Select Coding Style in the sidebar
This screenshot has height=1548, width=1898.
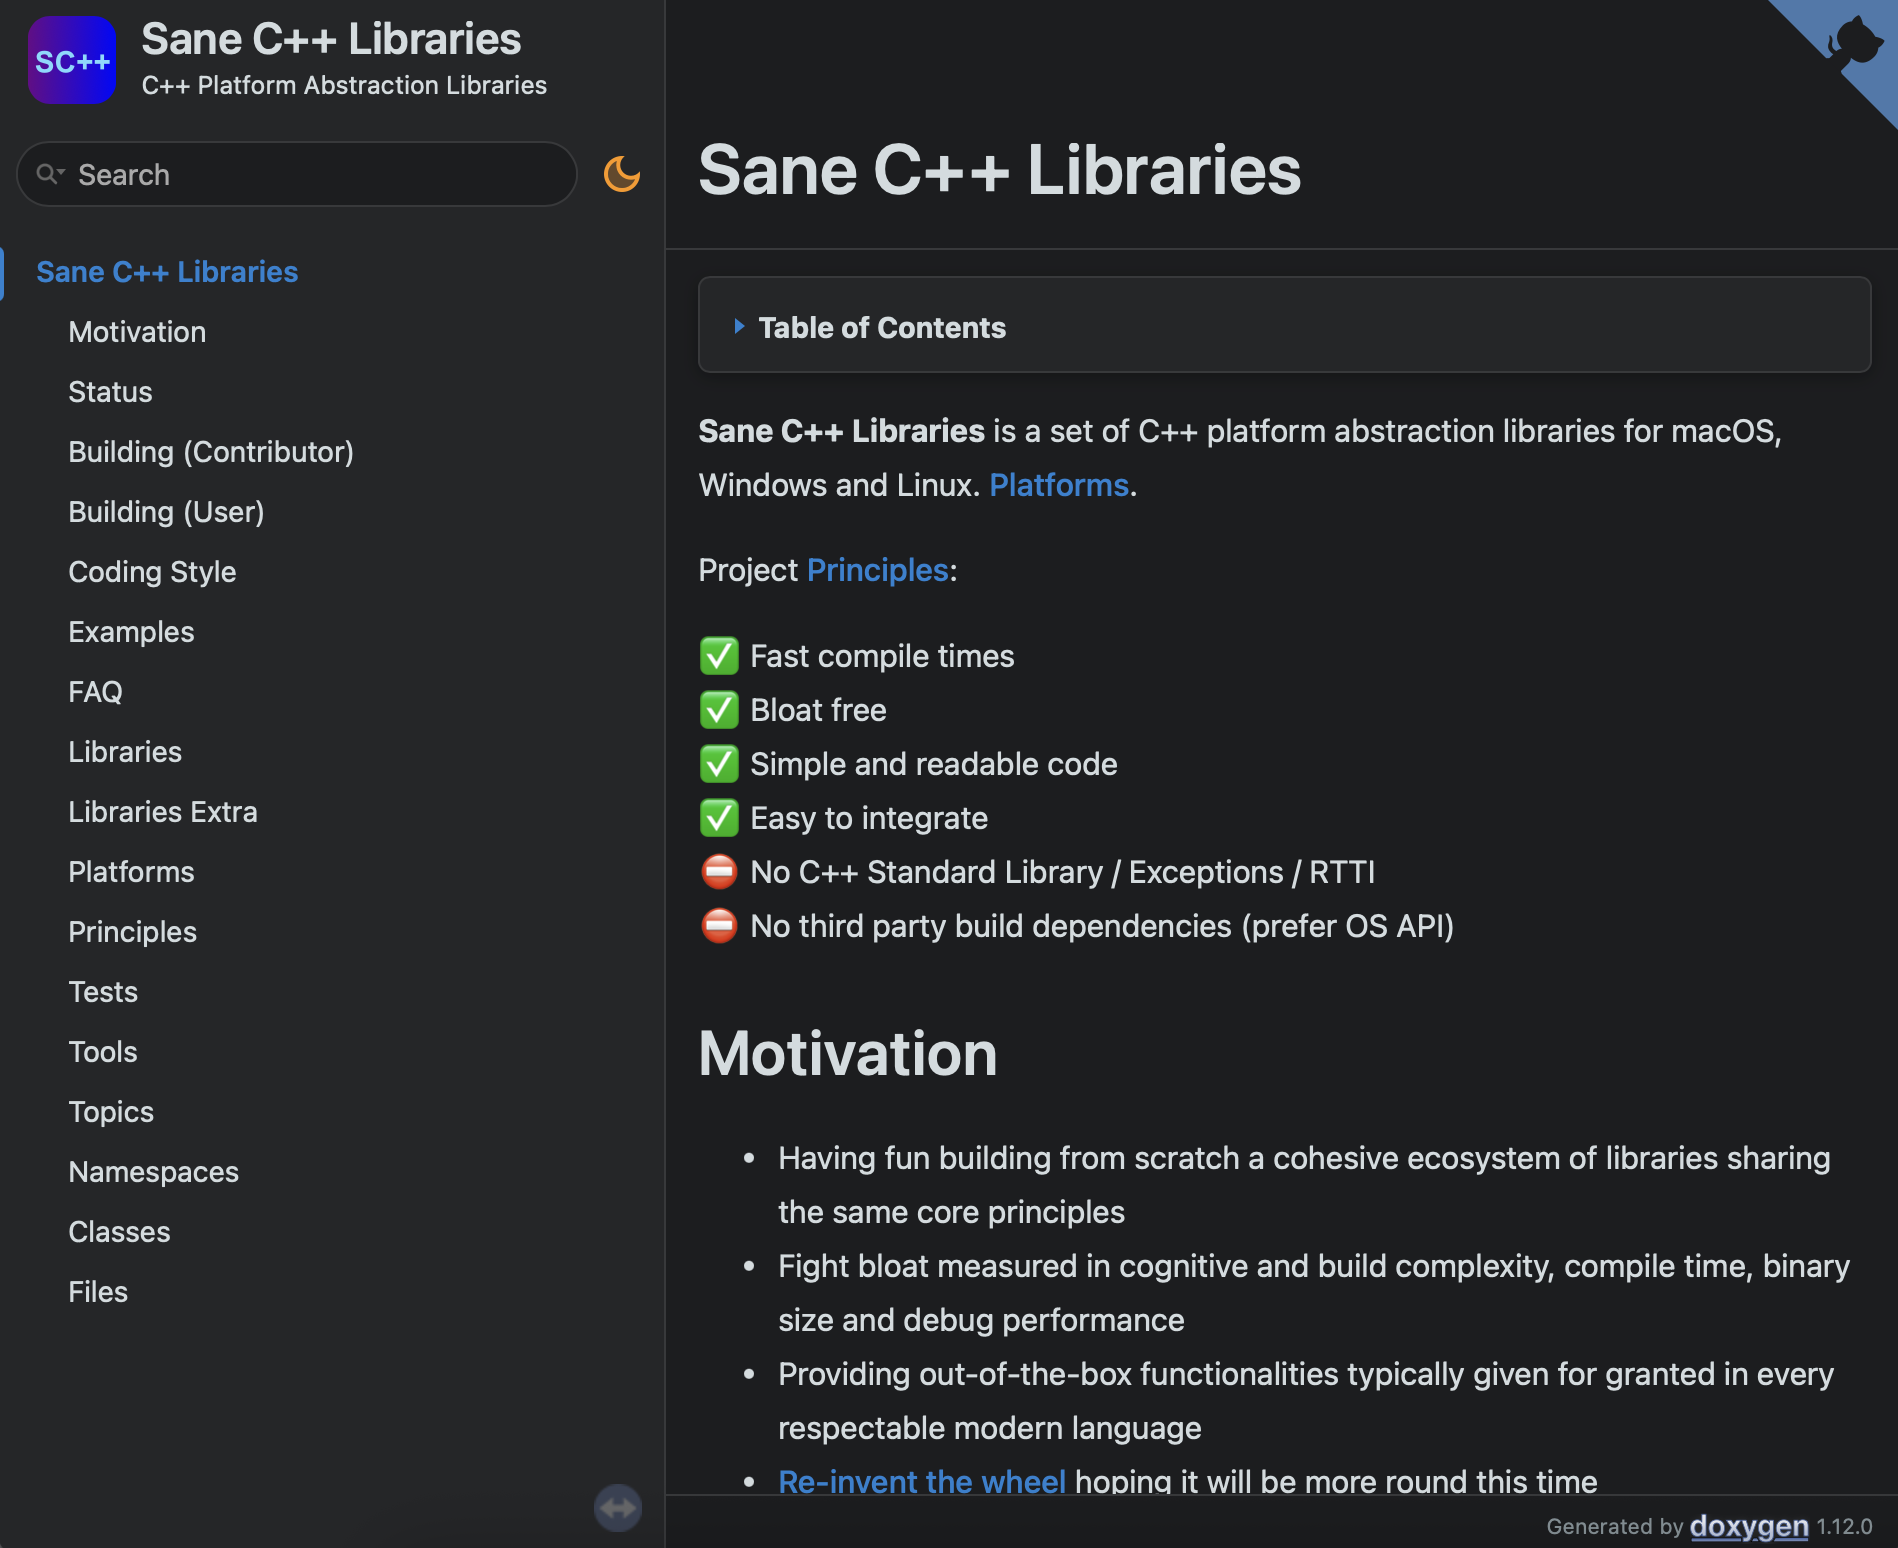(x=152, y=572)
